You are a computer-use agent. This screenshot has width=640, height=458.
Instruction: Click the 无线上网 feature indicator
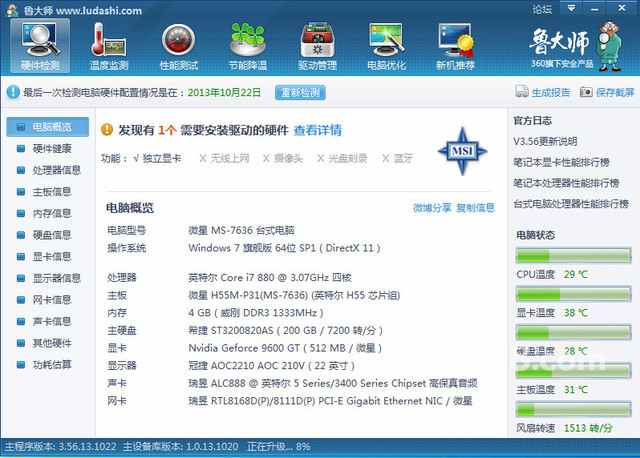point(224,158)
